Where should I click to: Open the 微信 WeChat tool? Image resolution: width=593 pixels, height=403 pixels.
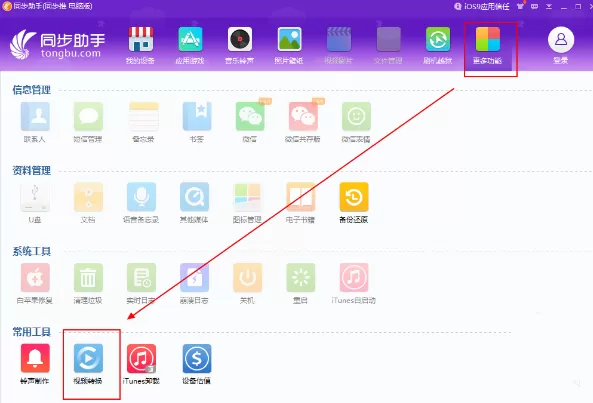coord(250,122)
